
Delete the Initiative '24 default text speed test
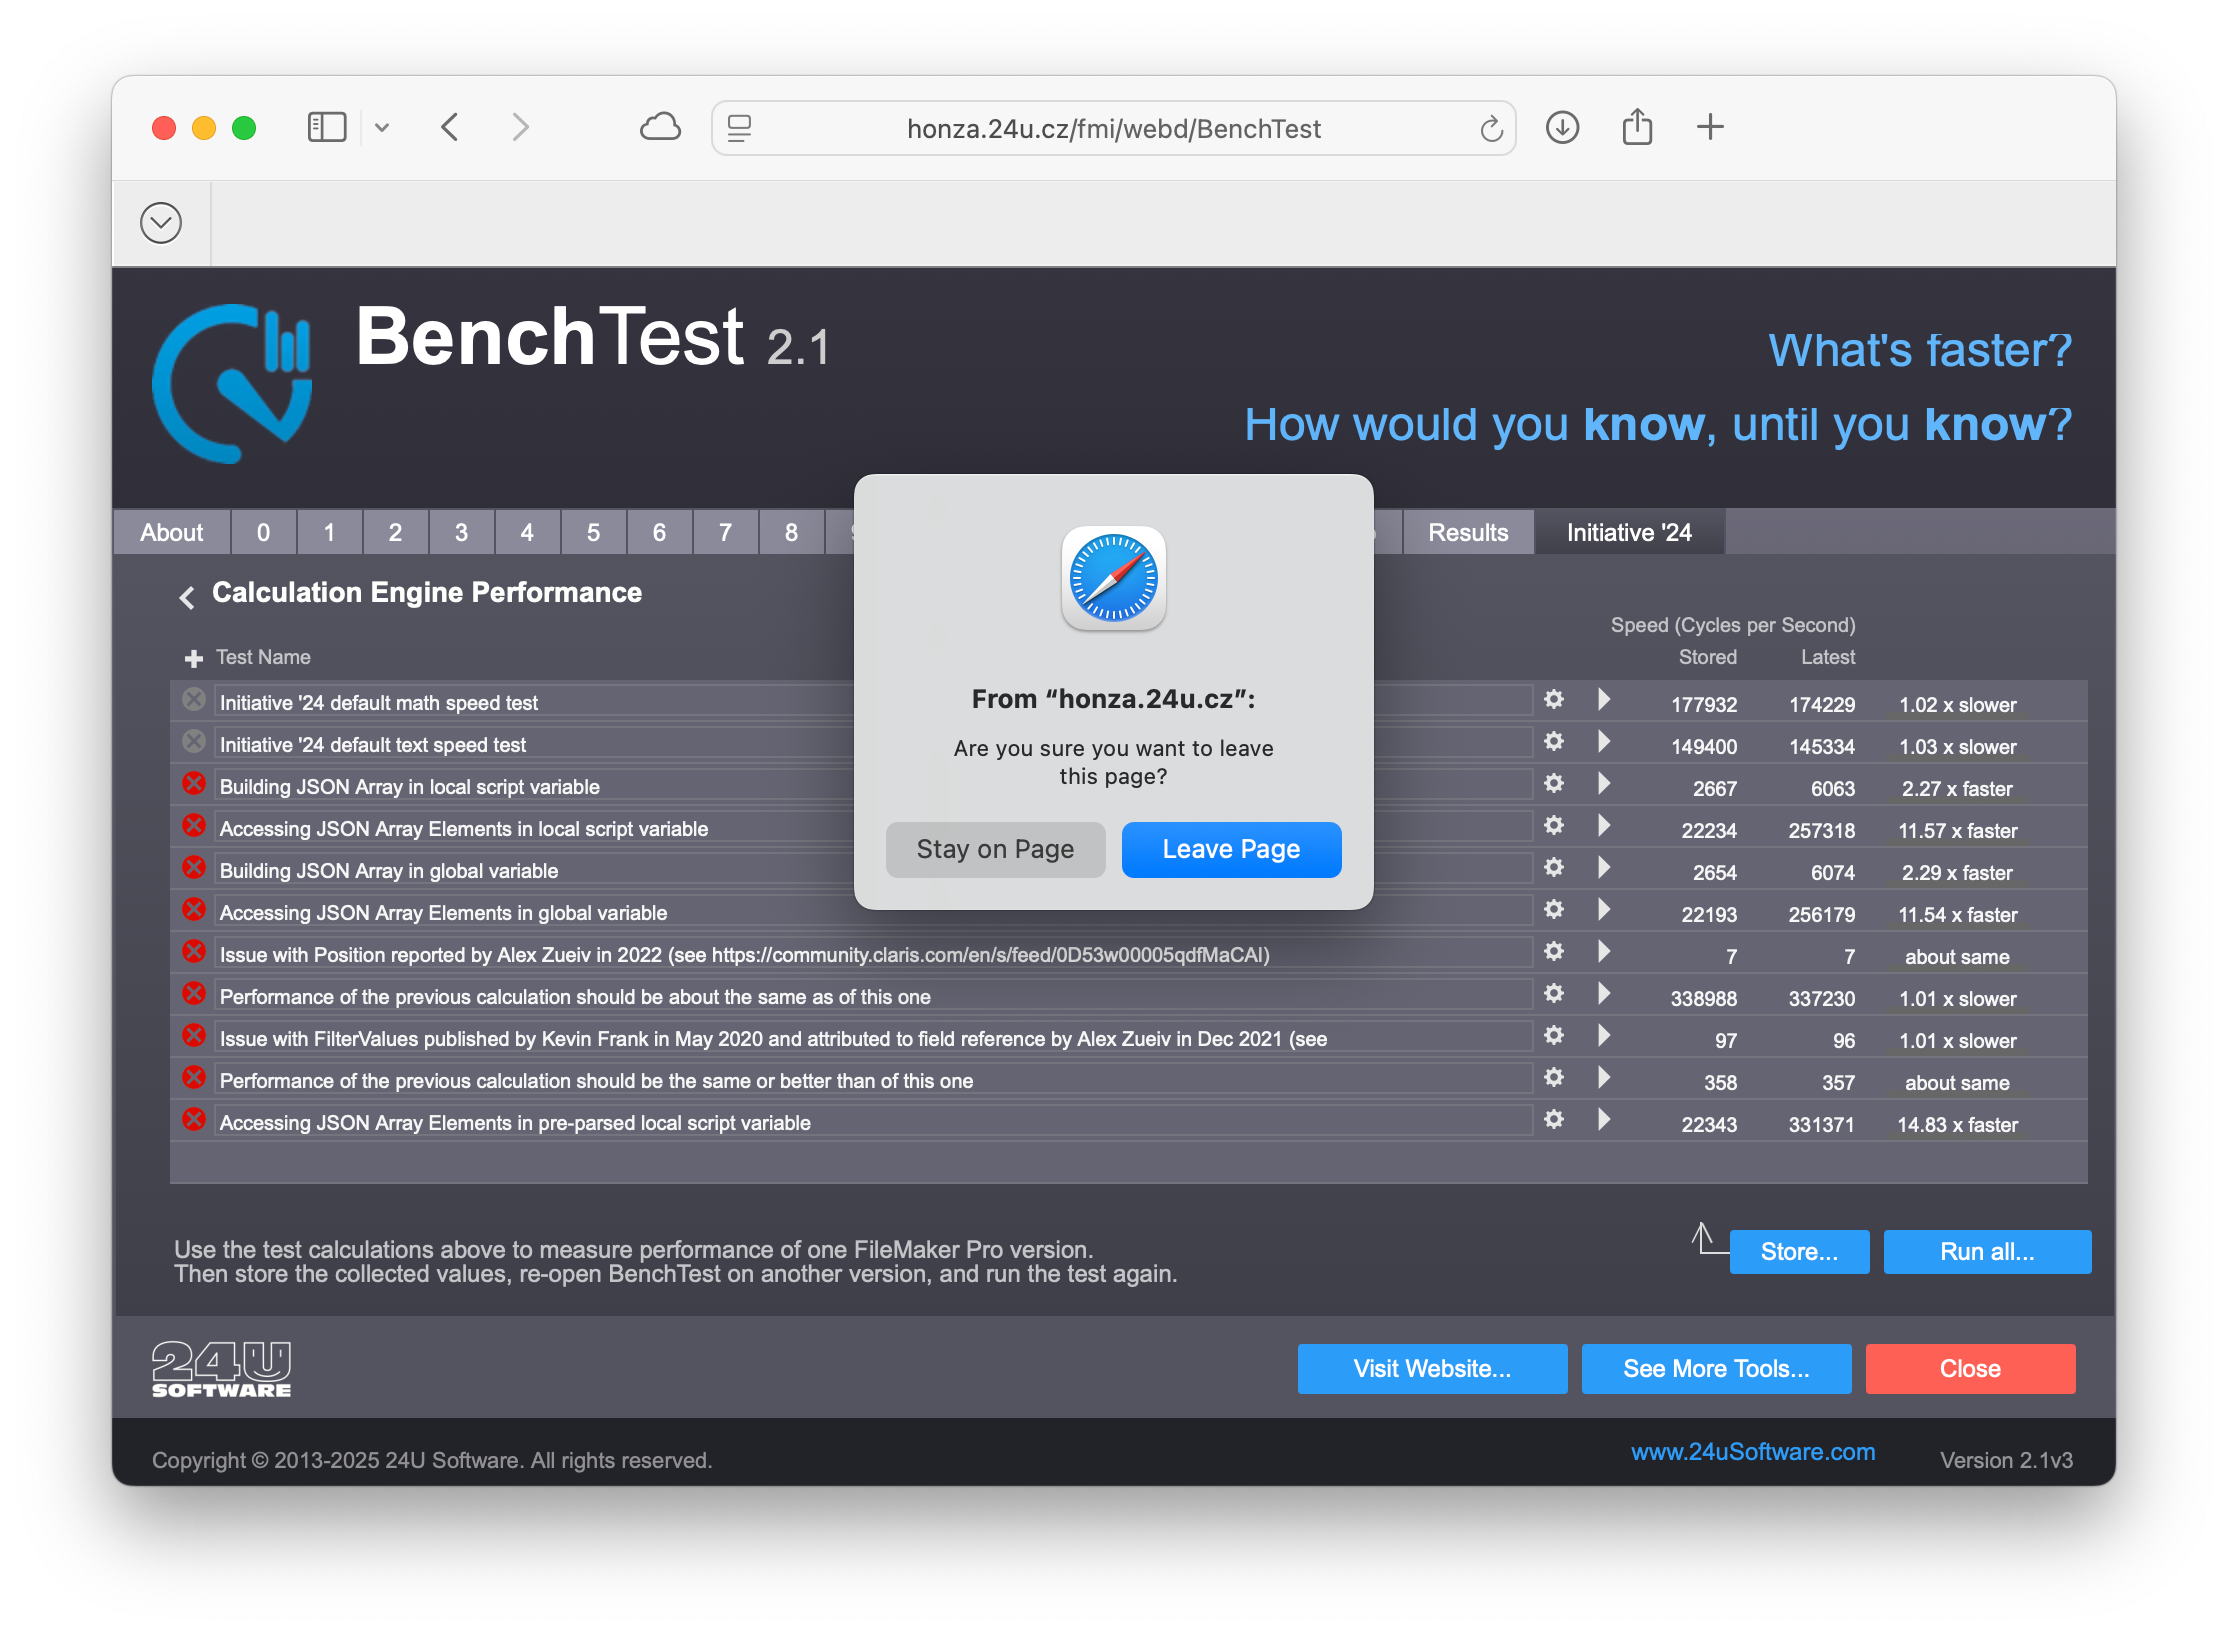coord(194,742)
